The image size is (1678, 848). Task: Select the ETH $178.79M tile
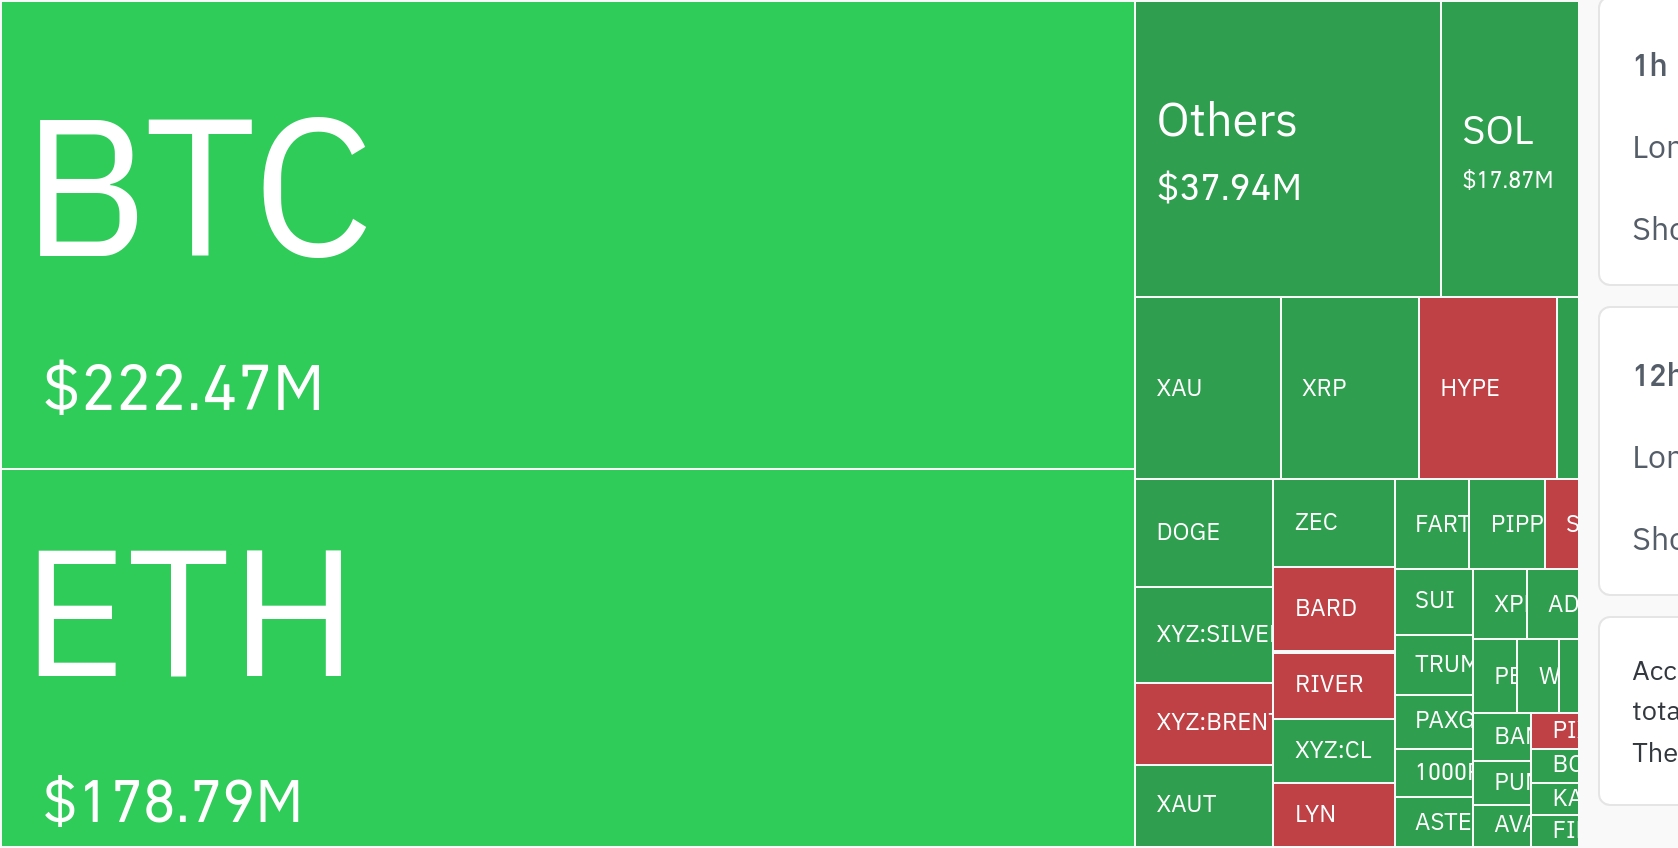pos(567,658)
